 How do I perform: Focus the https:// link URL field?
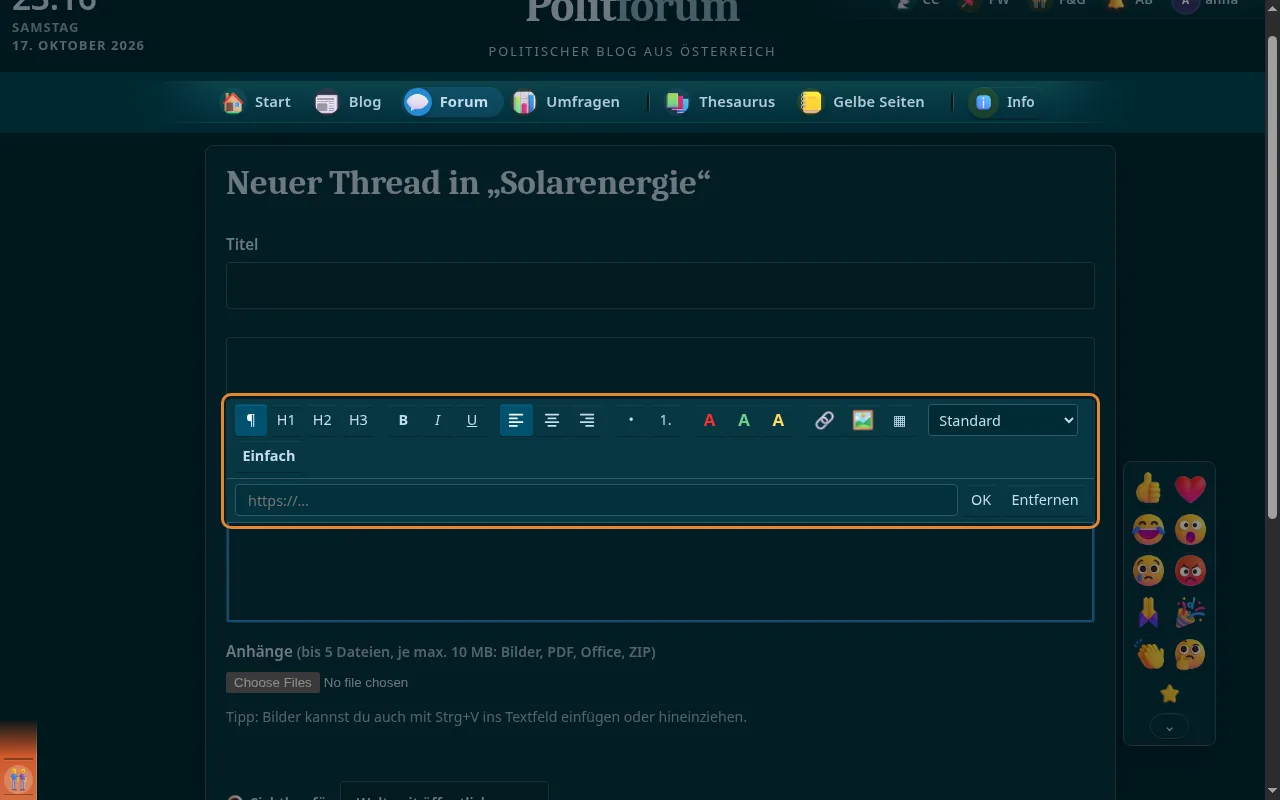tap(596, 500)
